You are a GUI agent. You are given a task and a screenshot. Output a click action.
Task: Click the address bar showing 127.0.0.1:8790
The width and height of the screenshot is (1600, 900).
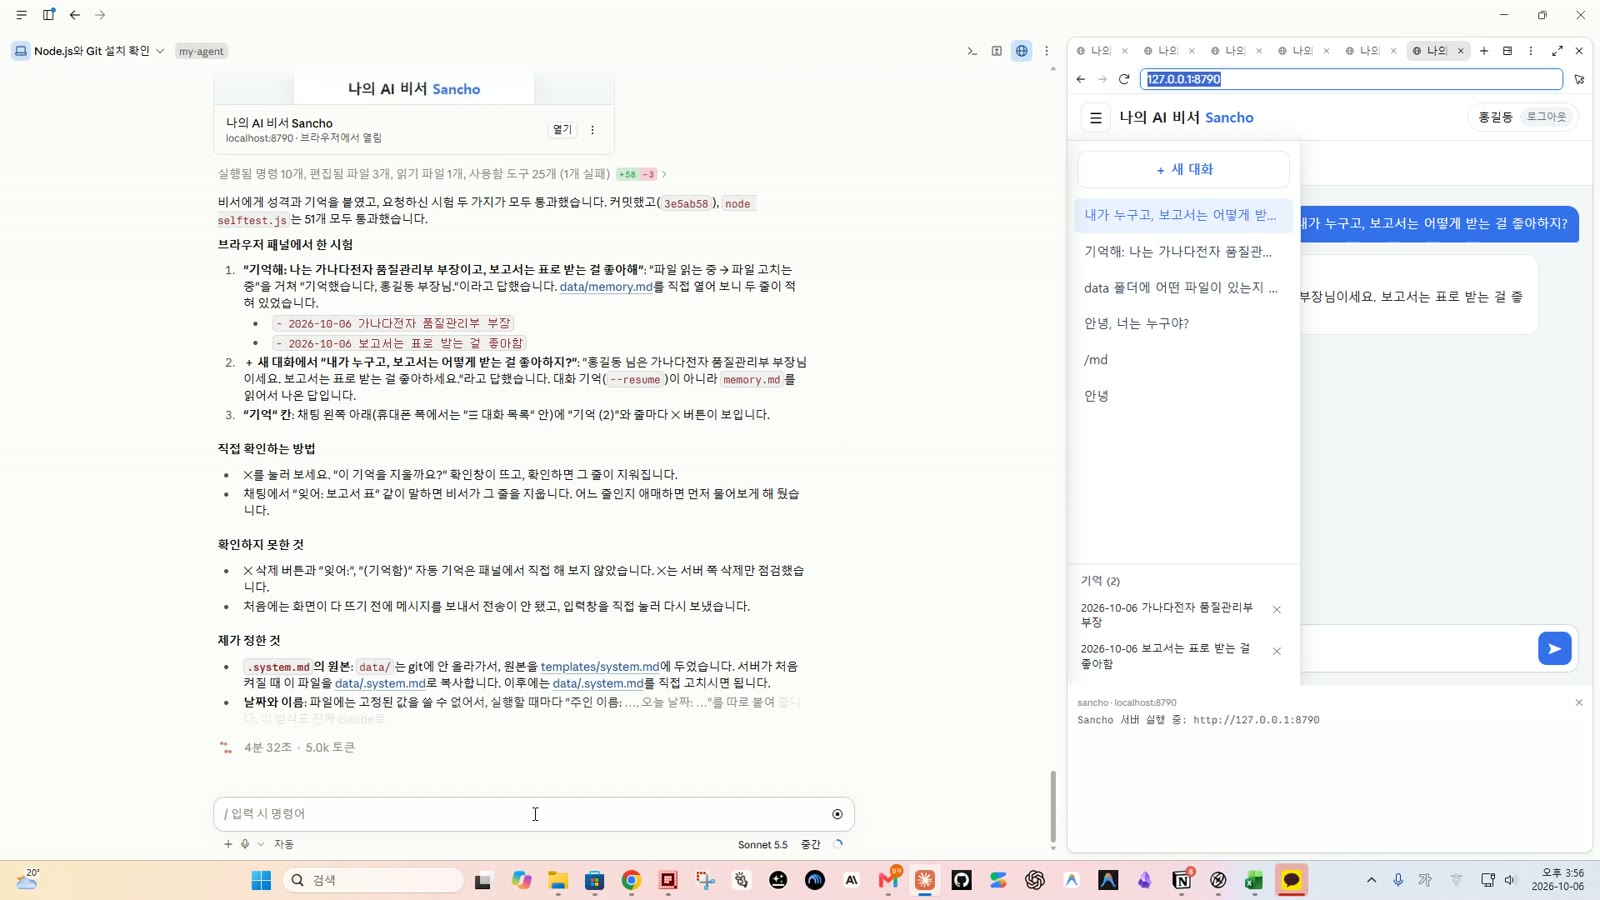tap(1351, 79)
